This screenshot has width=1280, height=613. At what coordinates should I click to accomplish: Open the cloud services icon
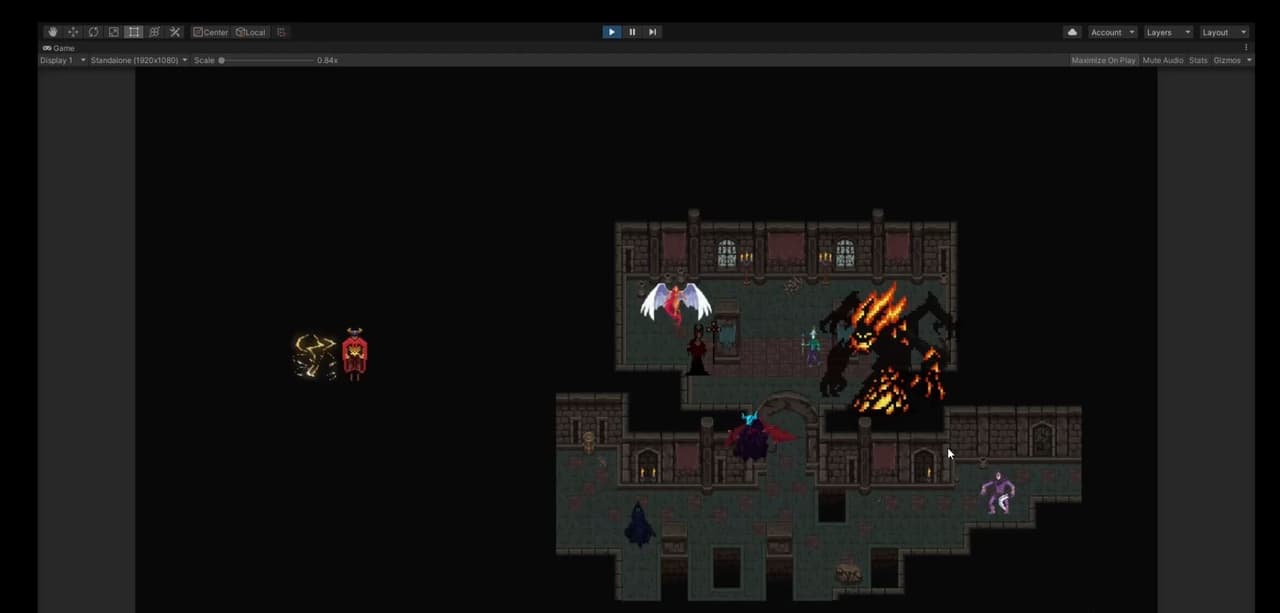coord(1073,32)
